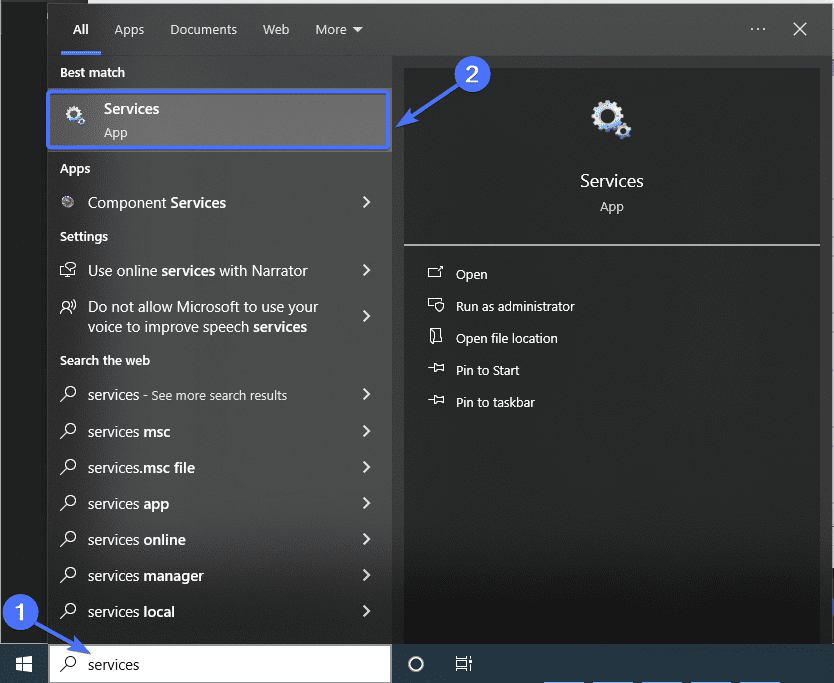Switch to the Documents tab
834x683 pixels.
tap(203, 30)
